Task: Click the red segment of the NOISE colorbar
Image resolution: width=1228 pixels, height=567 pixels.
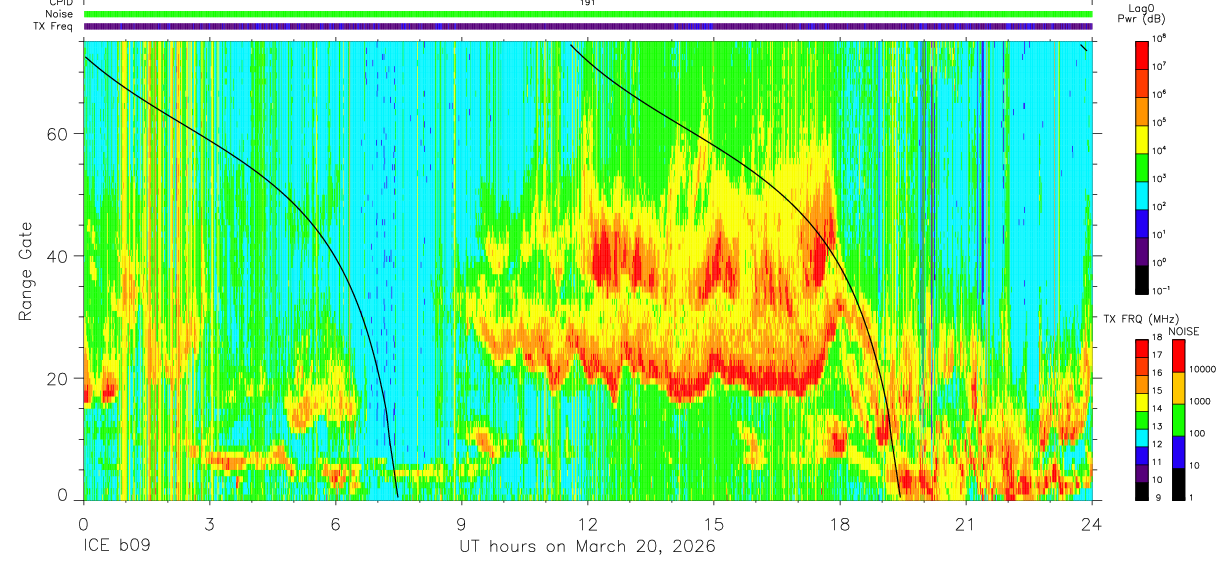Action: pyautogui.click(x=1179, y=356)
